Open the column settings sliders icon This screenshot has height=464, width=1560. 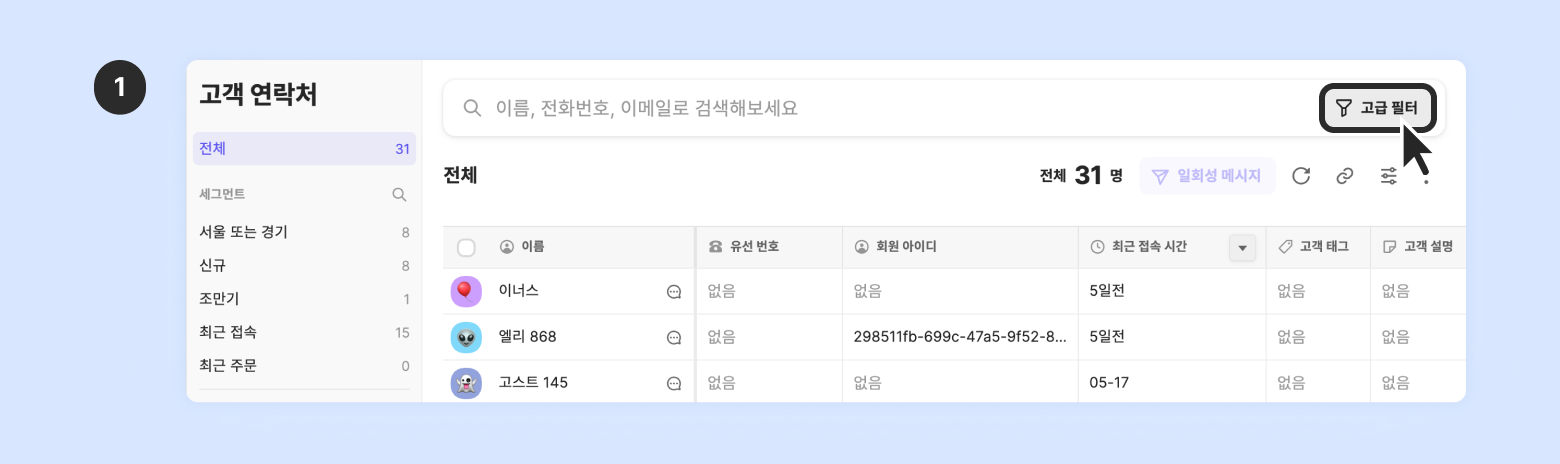1389,176
